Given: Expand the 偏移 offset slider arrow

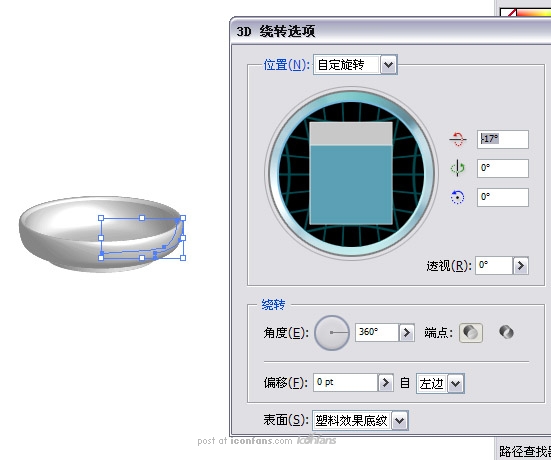Looking at the screenshot, I should coord(385,382).
